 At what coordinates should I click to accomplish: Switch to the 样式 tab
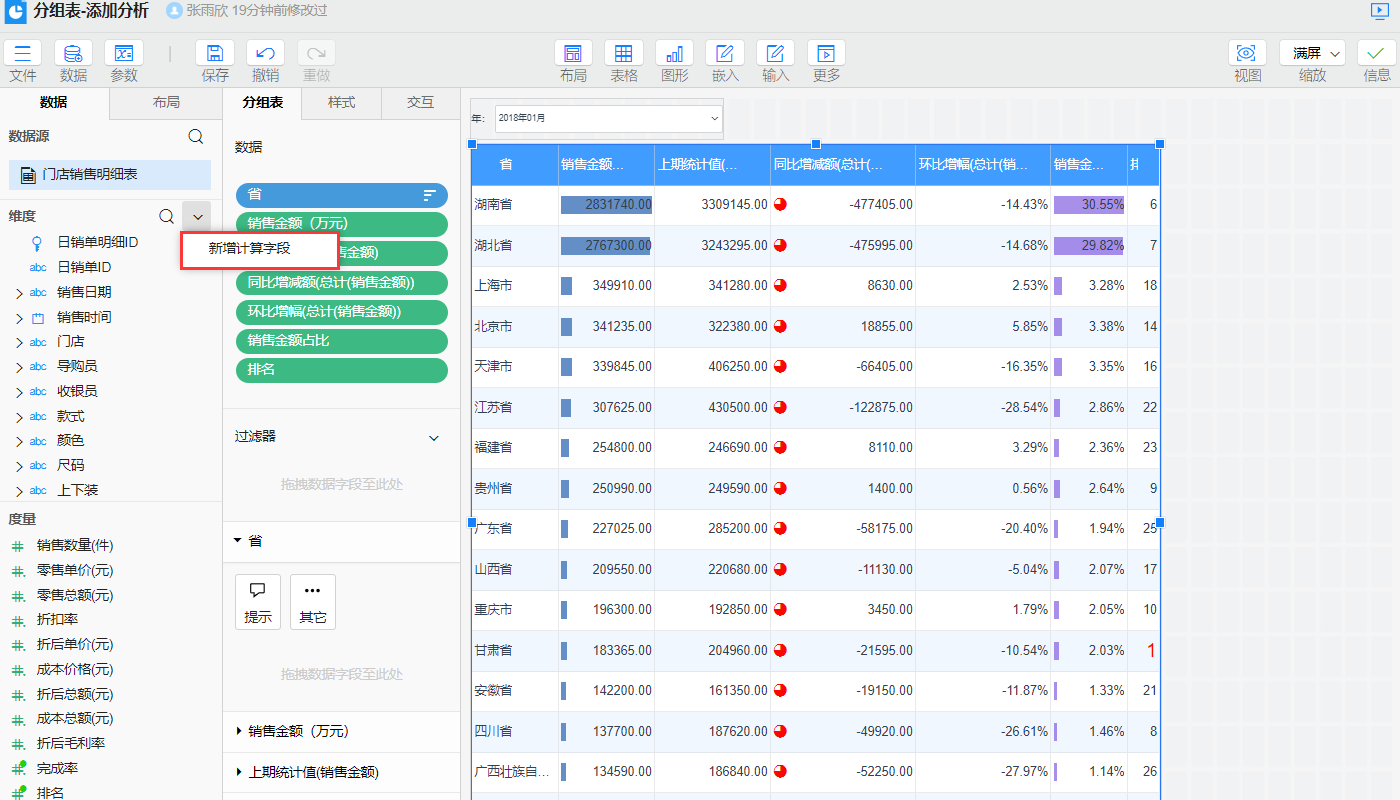tap(341, 103)
